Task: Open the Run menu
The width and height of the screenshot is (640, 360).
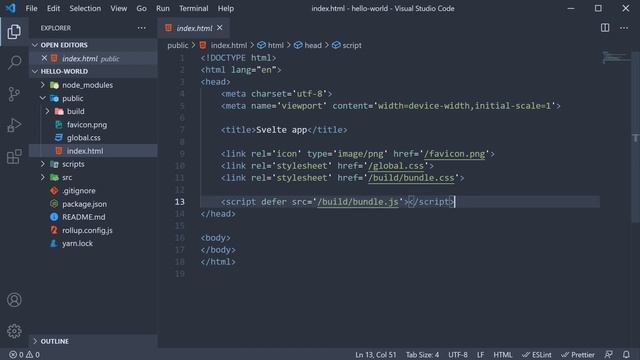Action: pyautogui.click(x=162, y=8)
